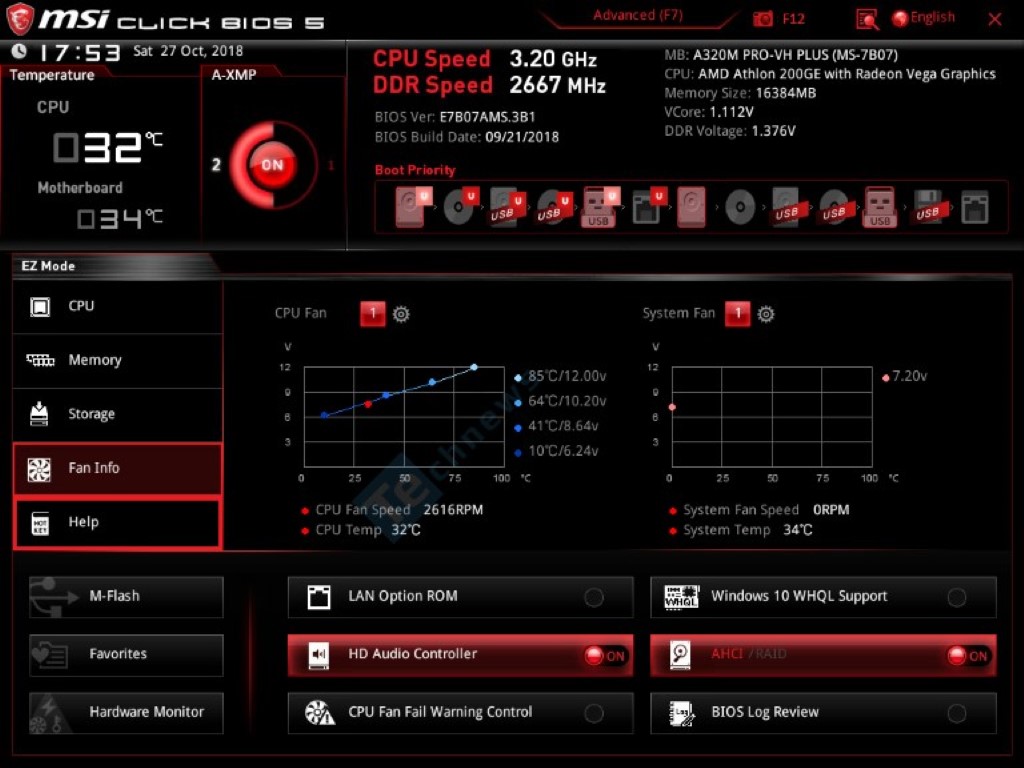Image resolution: width=1024 pixels, height=768 pixels.
Task: Select the 85°C/12.00v point on the CPU fan curve
Action: [x=474, y=368]
